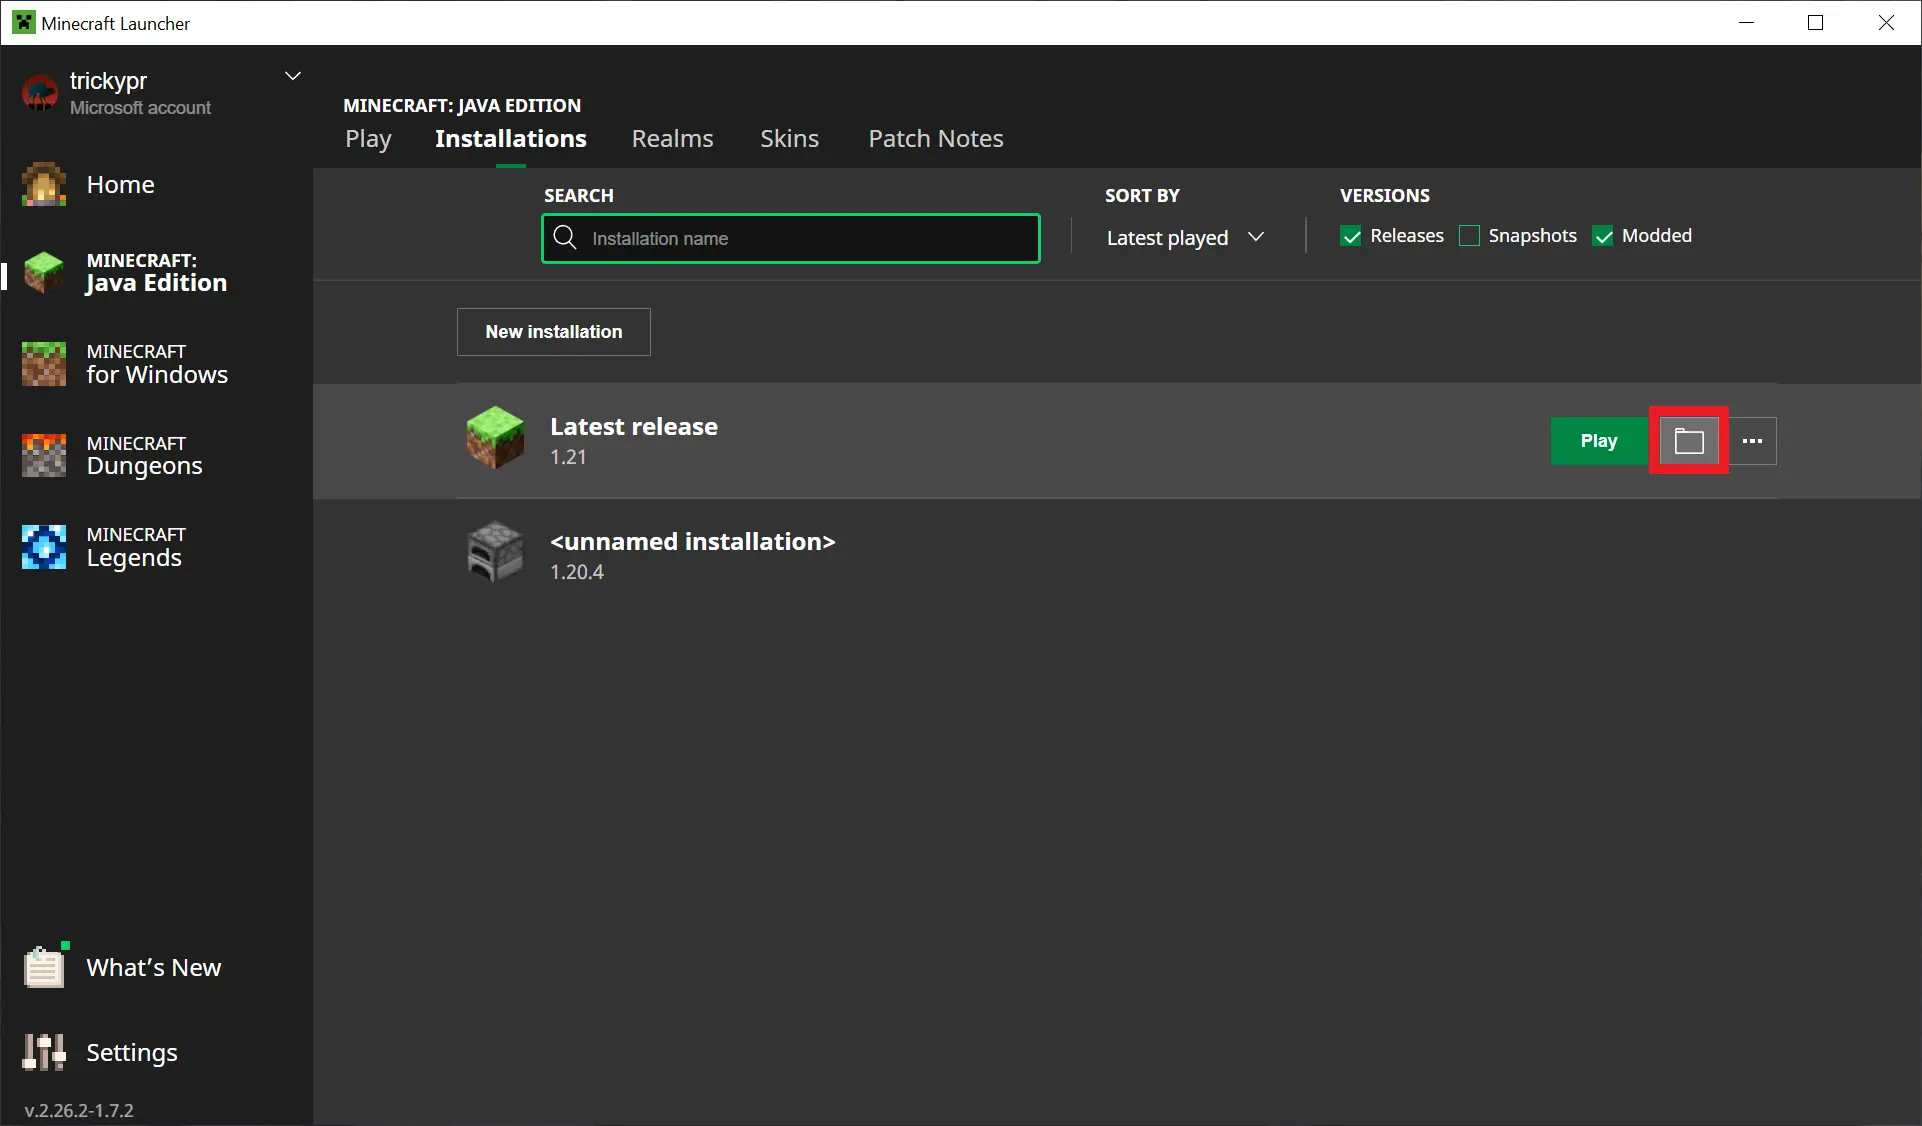Switch to the Skins tab
The image size is (1922, 1126).
pyautogui.click(x=789, y=139)
